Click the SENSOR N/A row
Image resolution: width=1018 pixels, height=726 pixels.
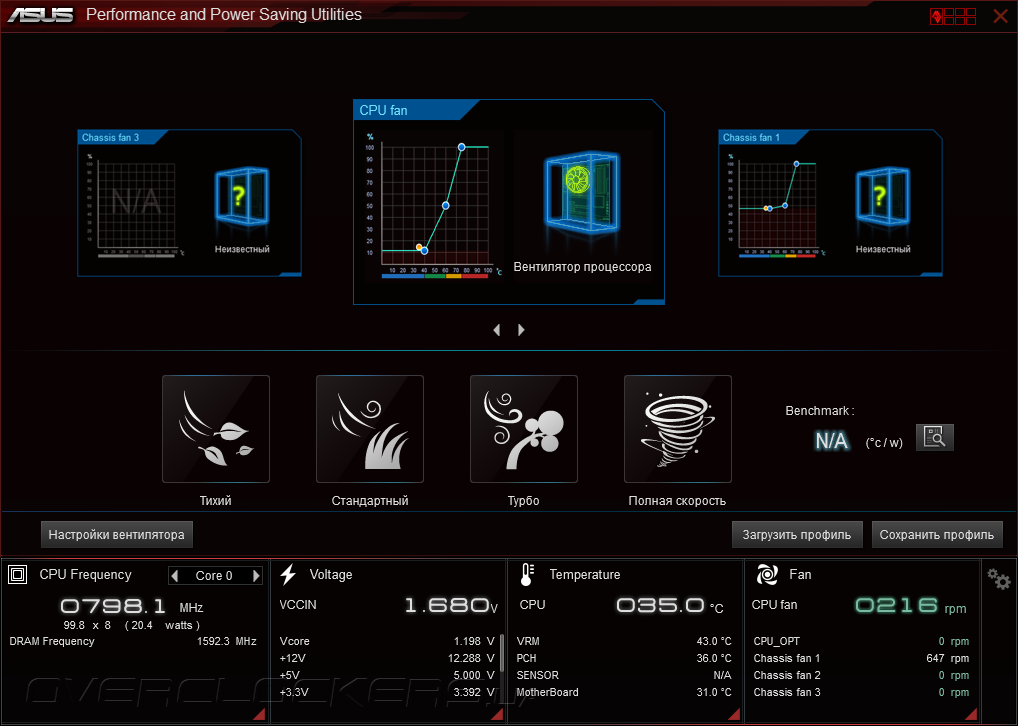coord(624,675)
